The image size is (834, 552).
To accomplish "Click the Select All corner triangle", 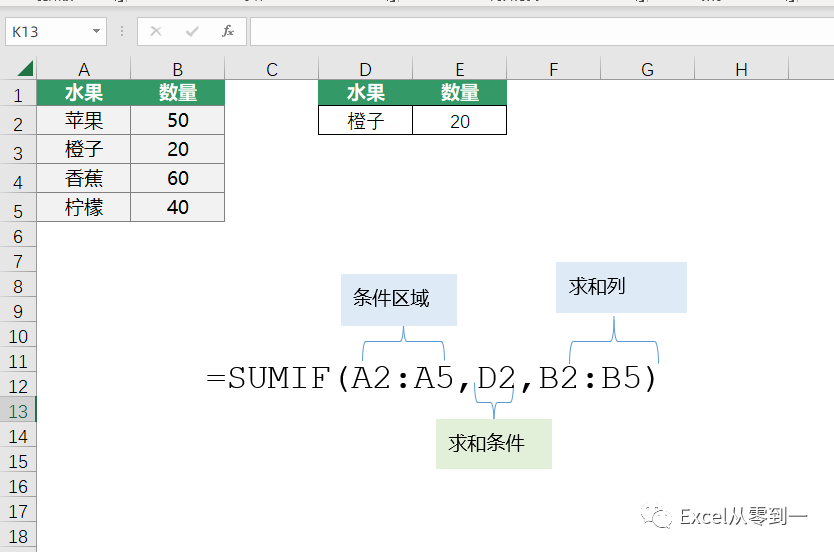I will coord(25,69).
